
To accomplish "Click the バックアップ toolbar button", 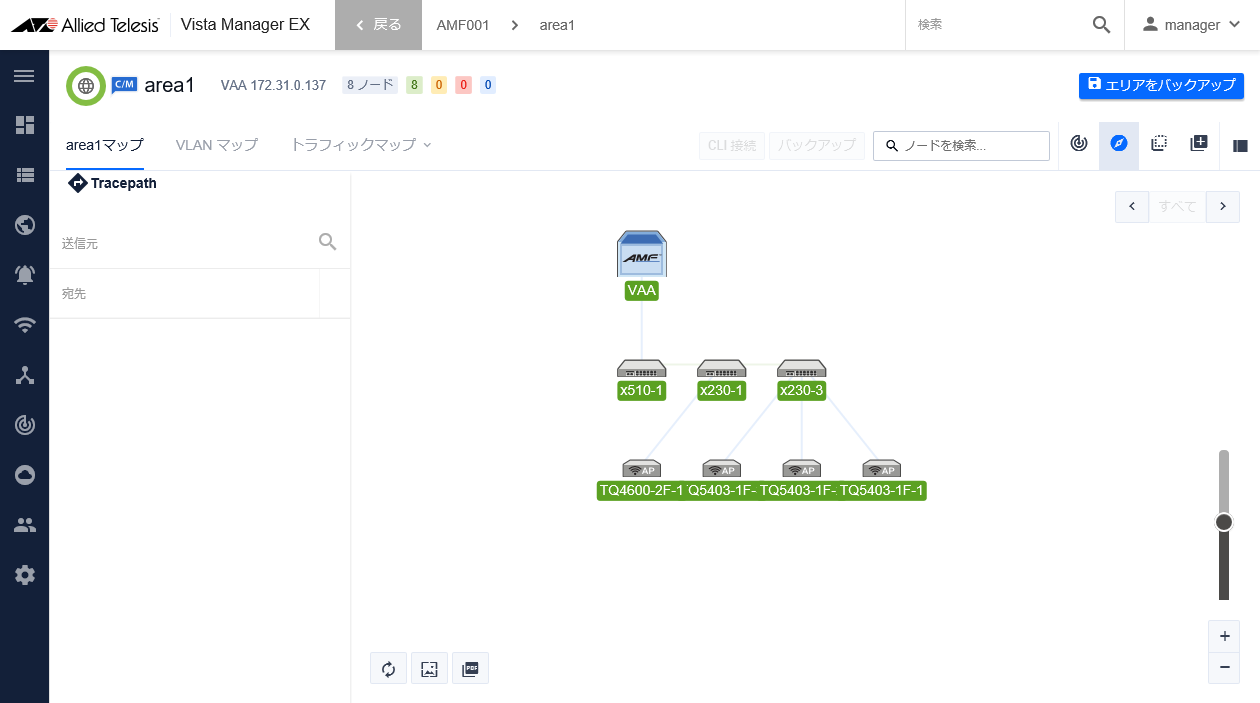I will pos(817,145).
